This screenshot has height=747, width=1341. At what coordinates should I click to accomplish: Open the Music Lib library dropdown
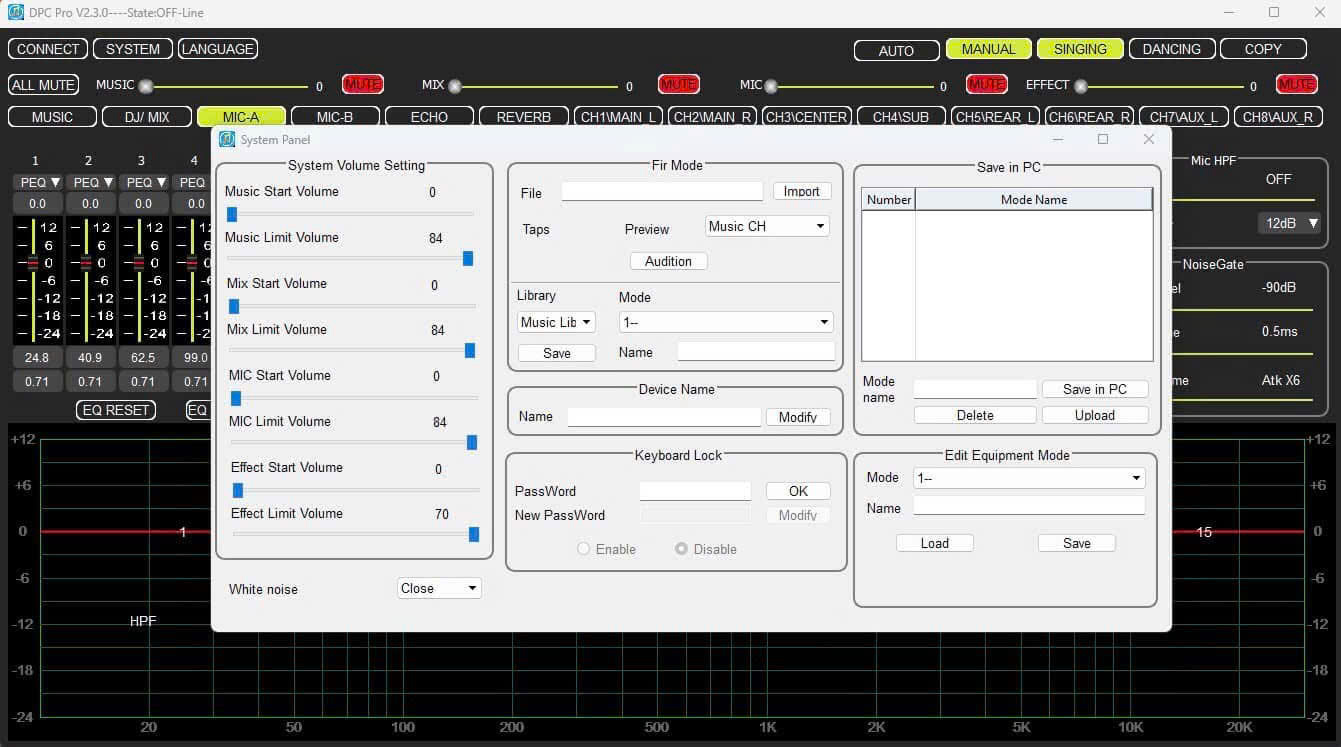tap(556, 322)
